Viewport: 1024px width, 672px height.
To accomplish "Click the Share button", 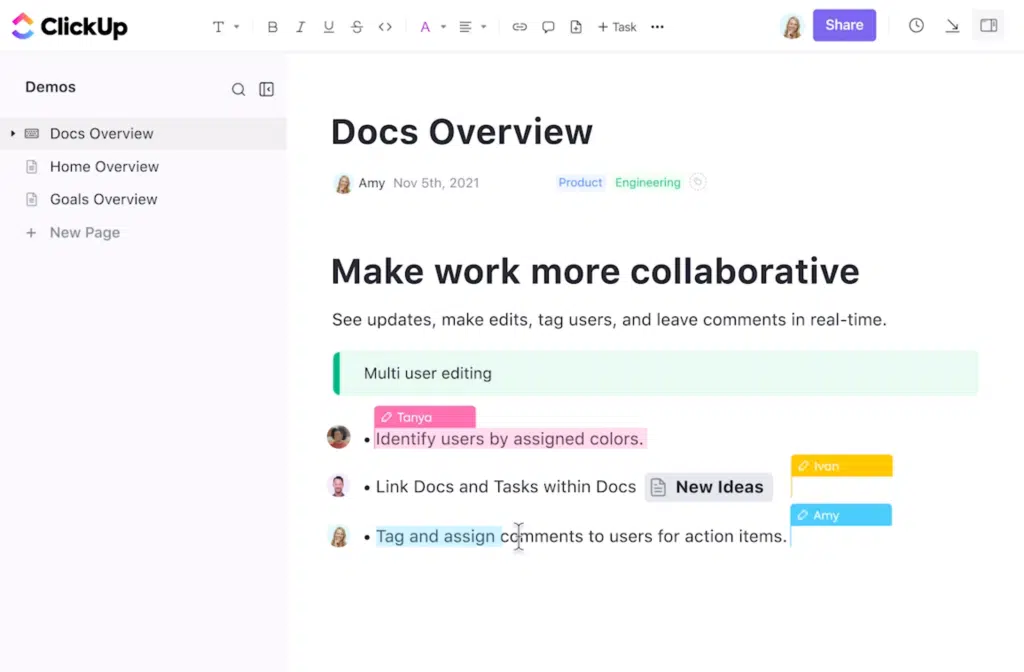I will [x=844, y=25].
